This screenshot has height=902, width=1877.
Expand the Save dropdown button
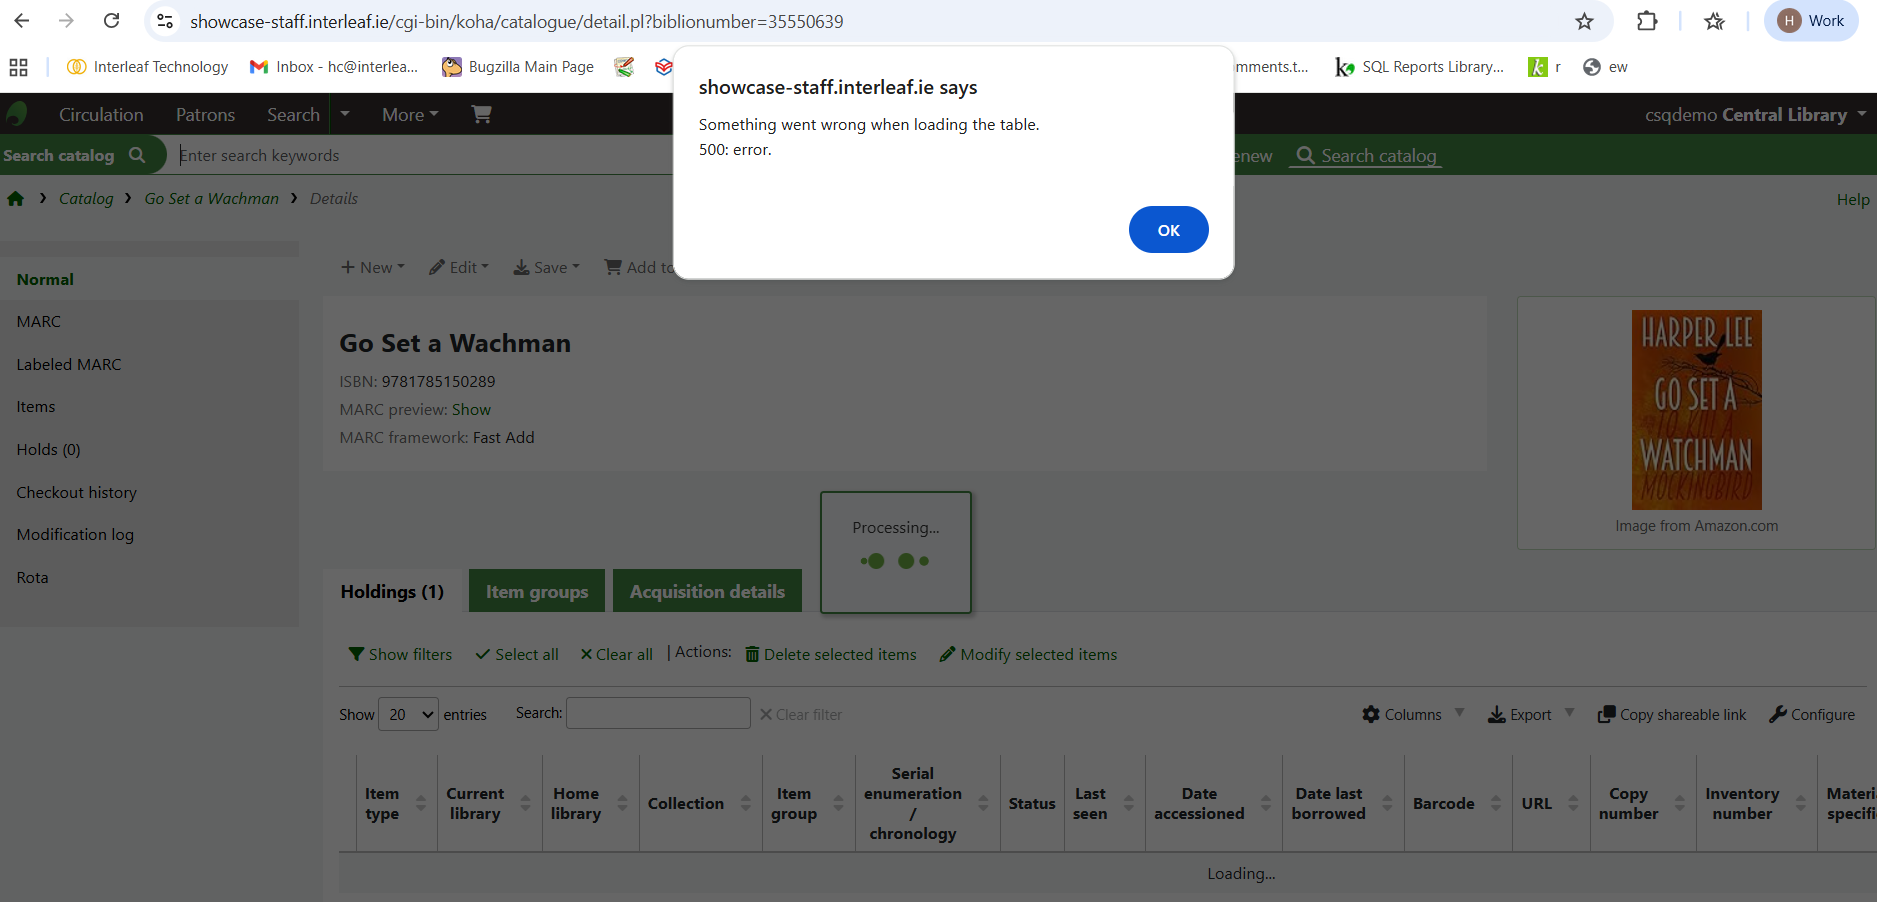[x=547, y=267]
